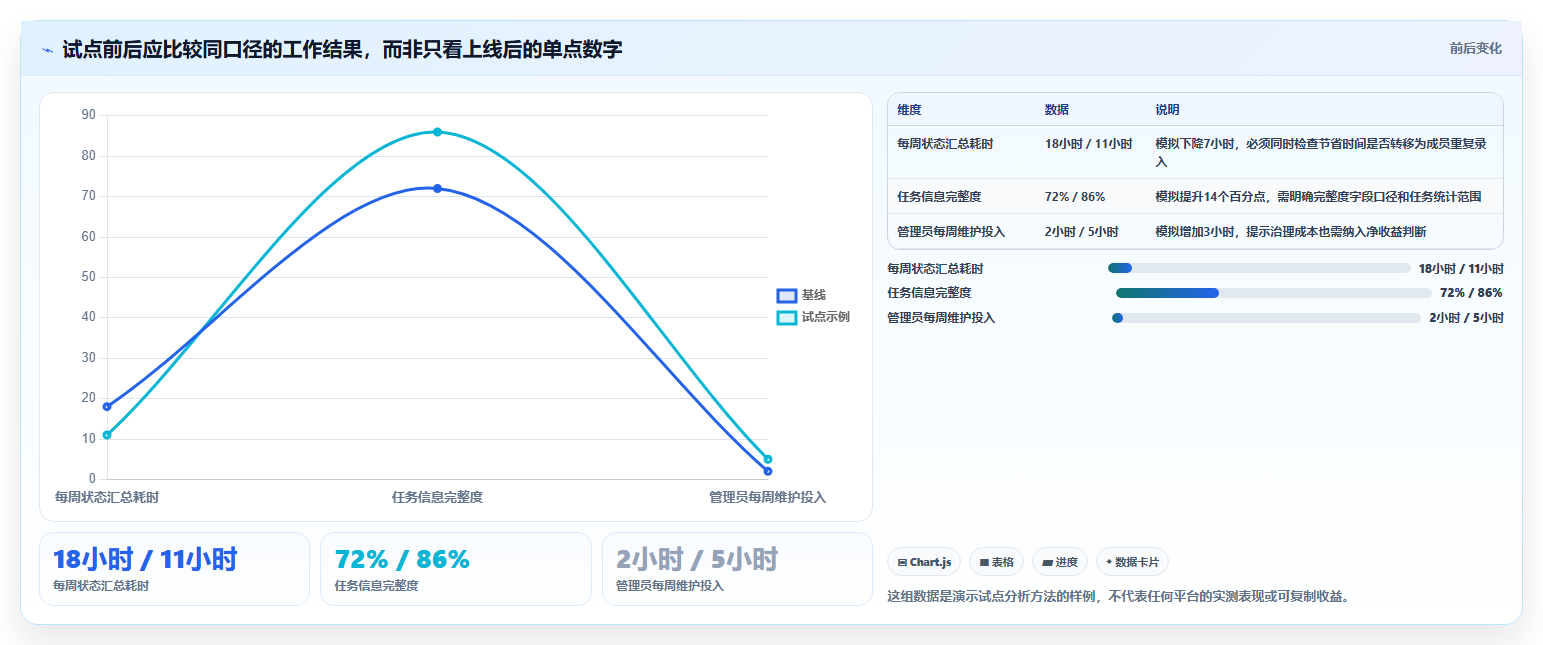1543x645 pixels.
Task: Open the 18小时 / 11小时 data card
Action: (x=174, y=569)
